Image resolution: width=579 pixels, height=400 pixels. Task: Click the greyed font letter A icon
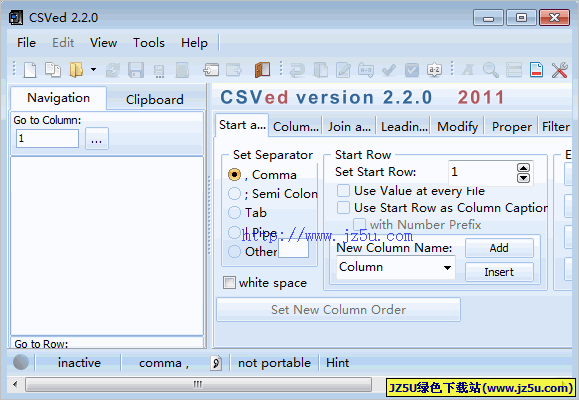pyautogui.click(x=468, y=69)
